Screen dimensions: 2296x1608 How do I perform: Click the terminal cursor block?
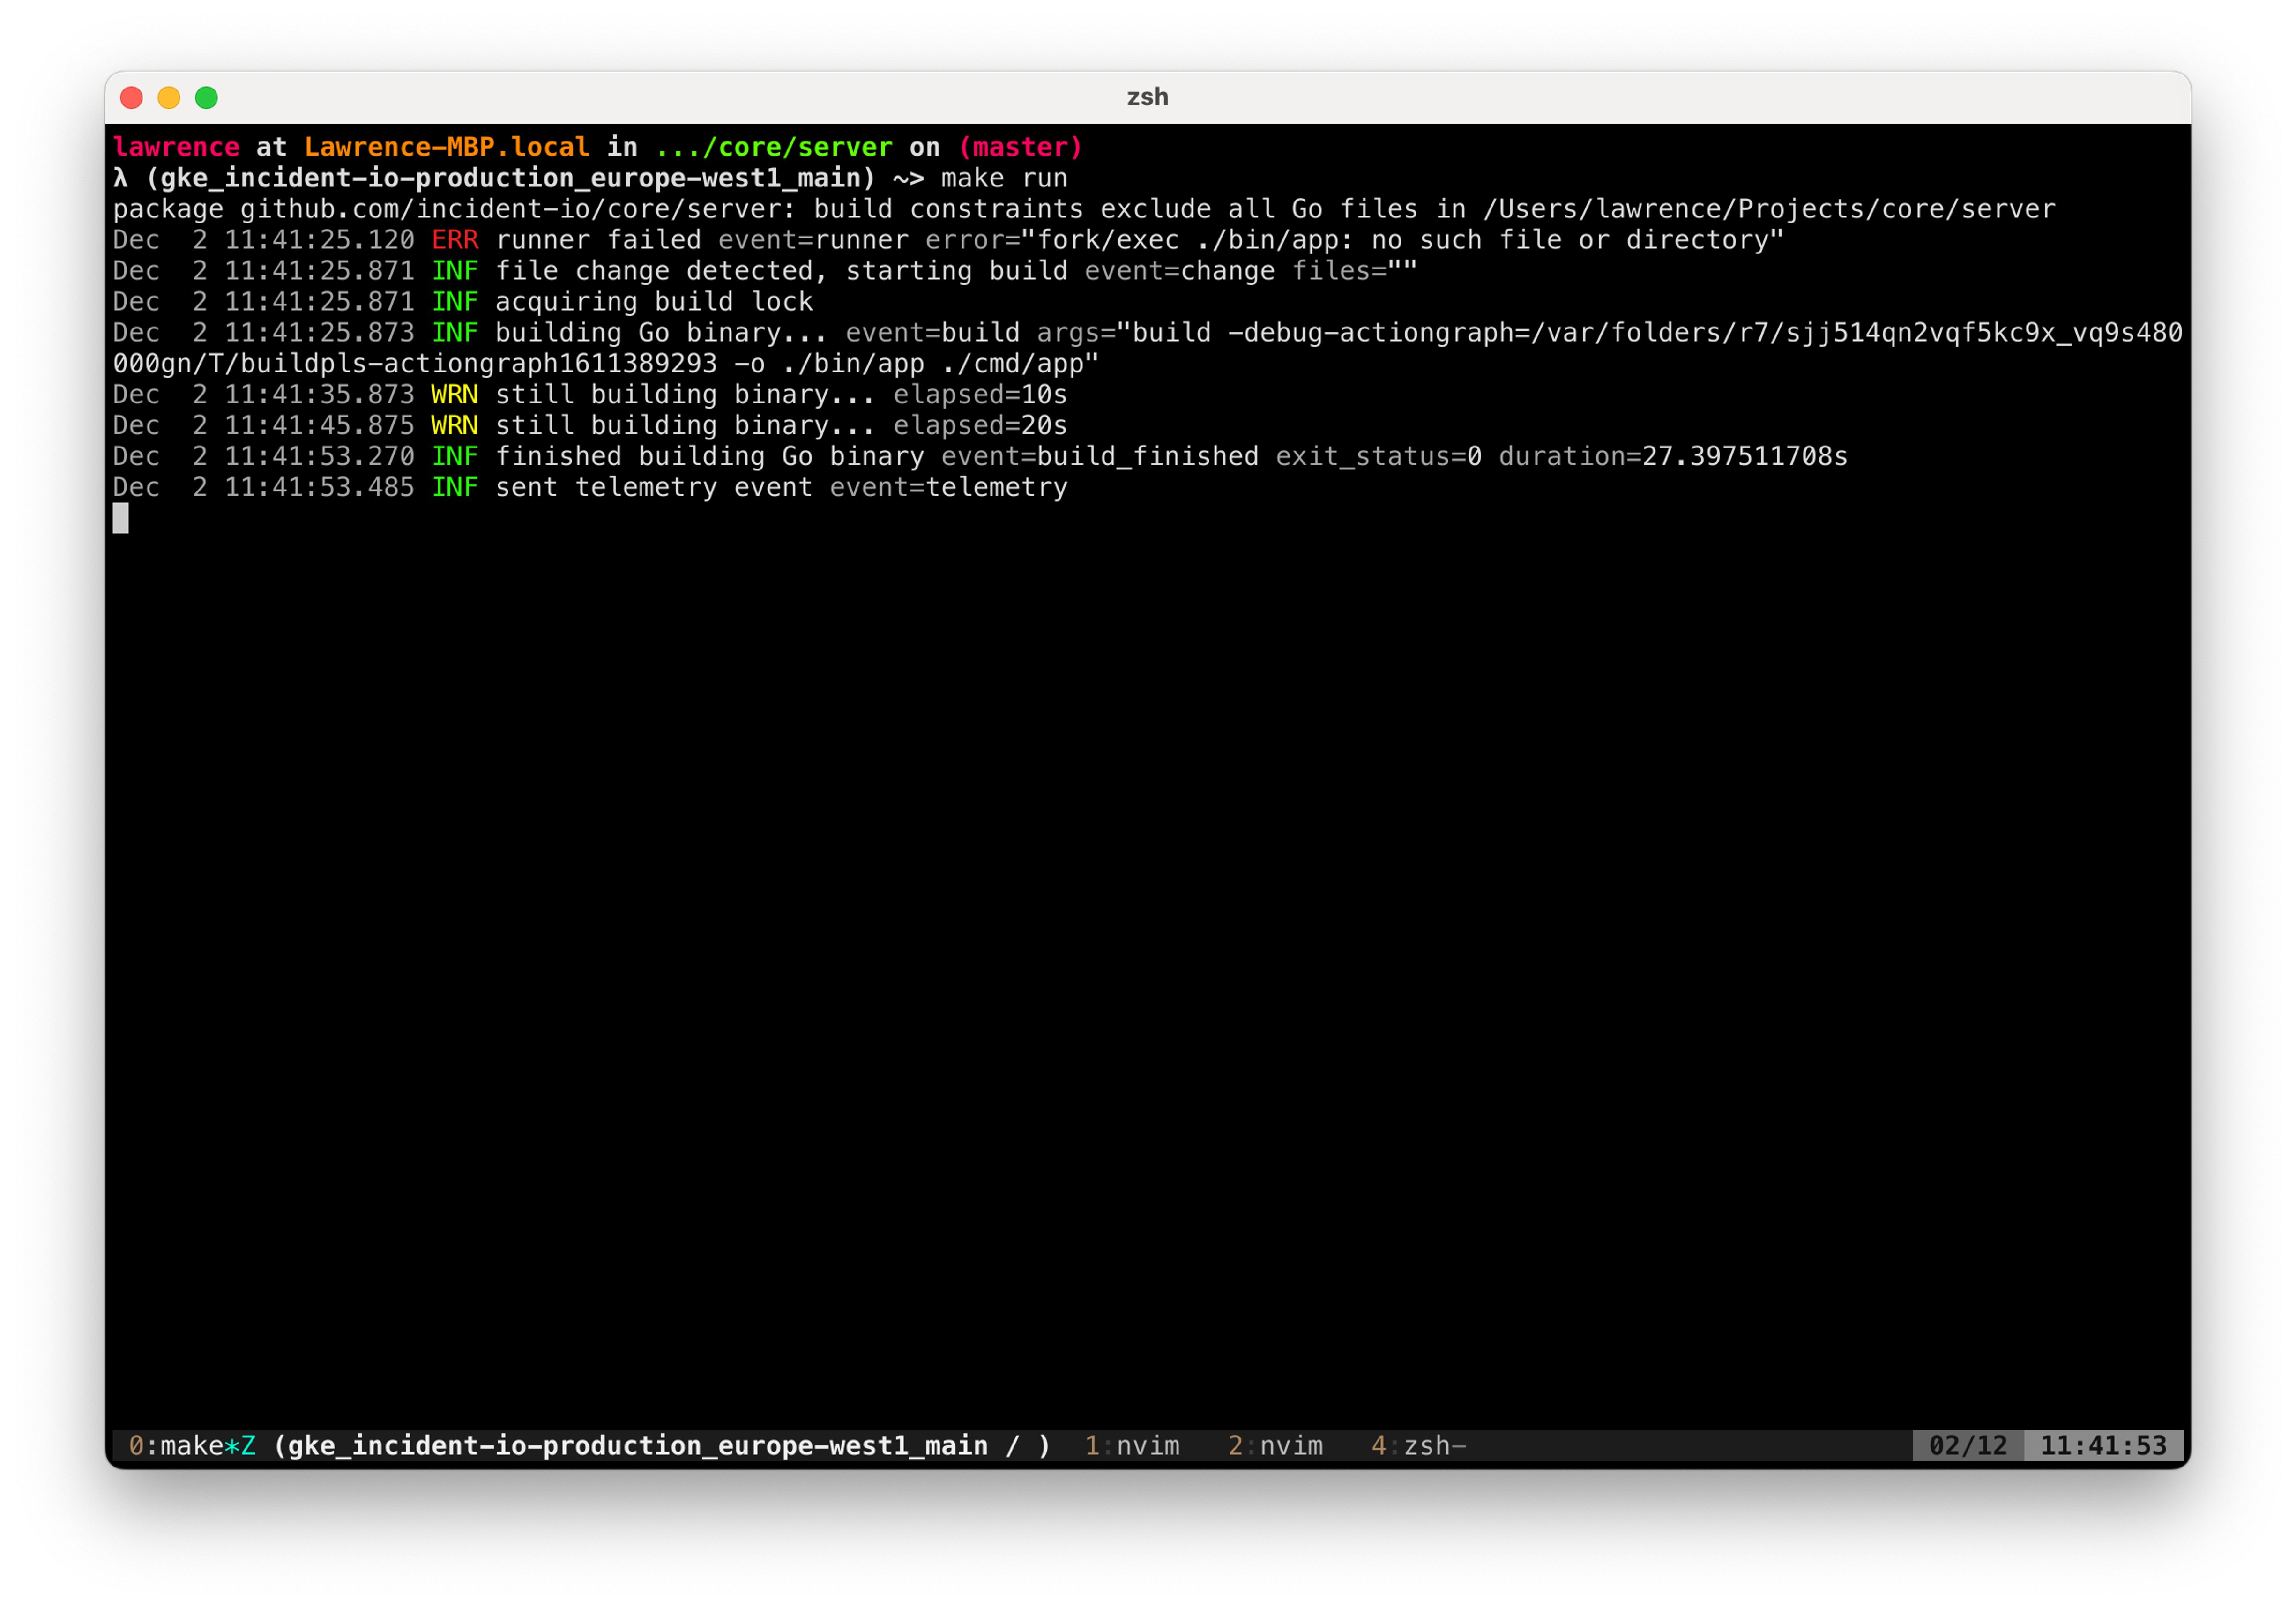(x=121, y=518)
